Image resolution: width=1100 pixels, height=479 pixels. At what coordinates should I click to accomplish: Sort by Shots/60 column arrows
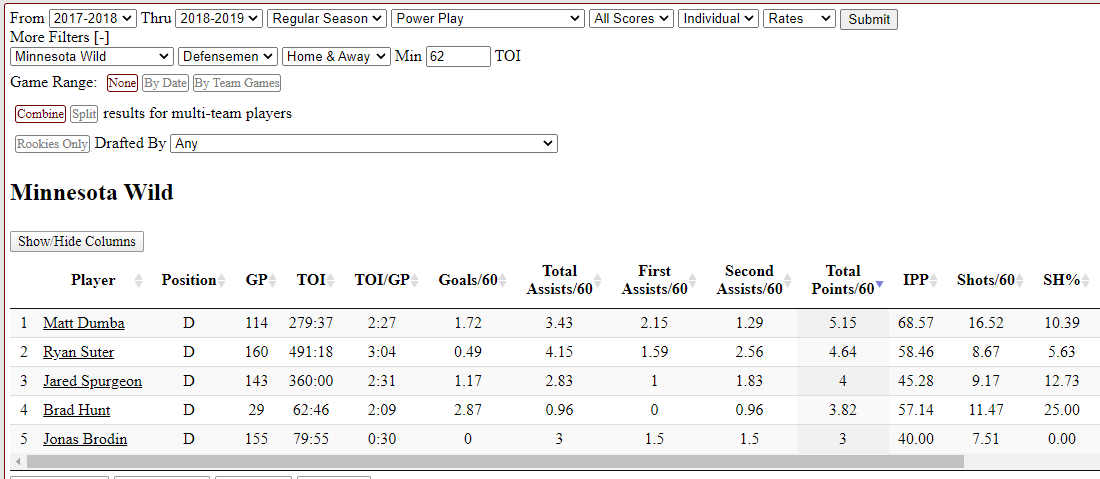click(1021, 281)
